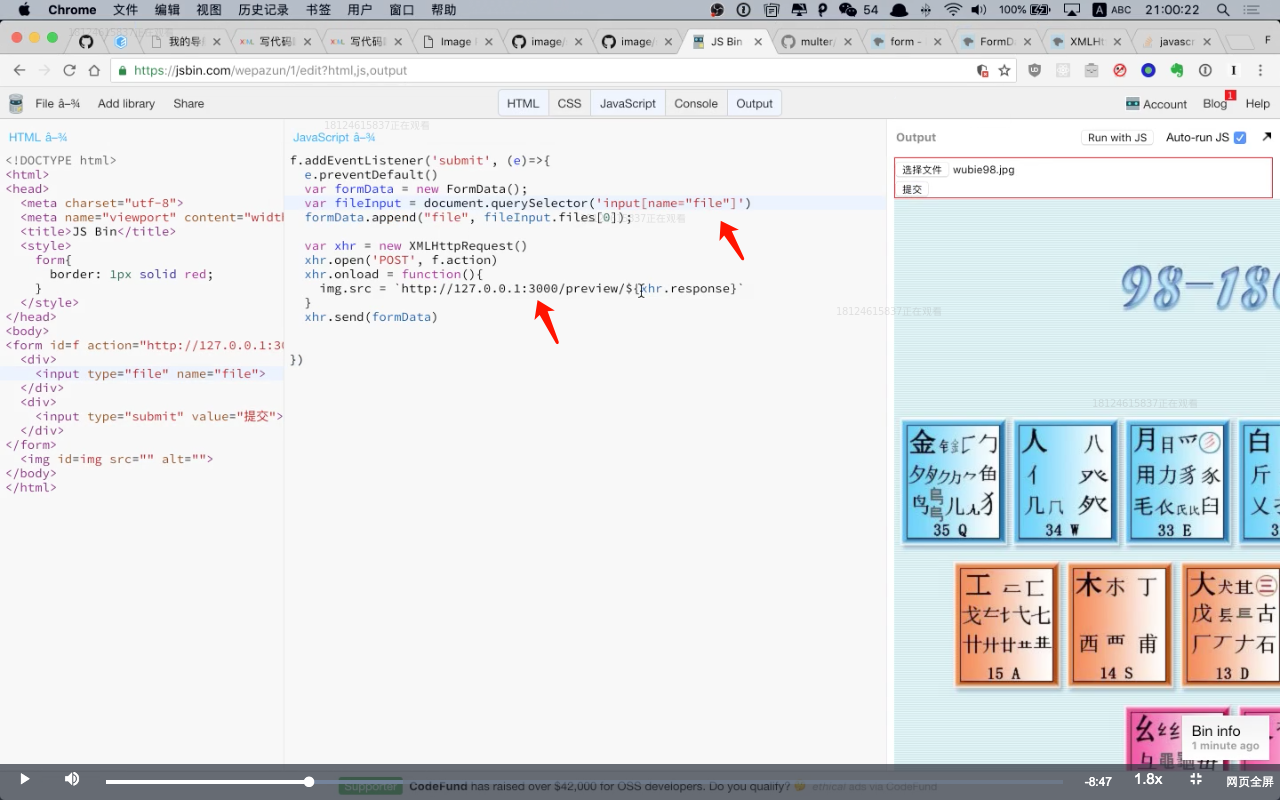Toggle the CSS panel
Viewport: 1280px width, 800px height.
(x=569, y=103)
